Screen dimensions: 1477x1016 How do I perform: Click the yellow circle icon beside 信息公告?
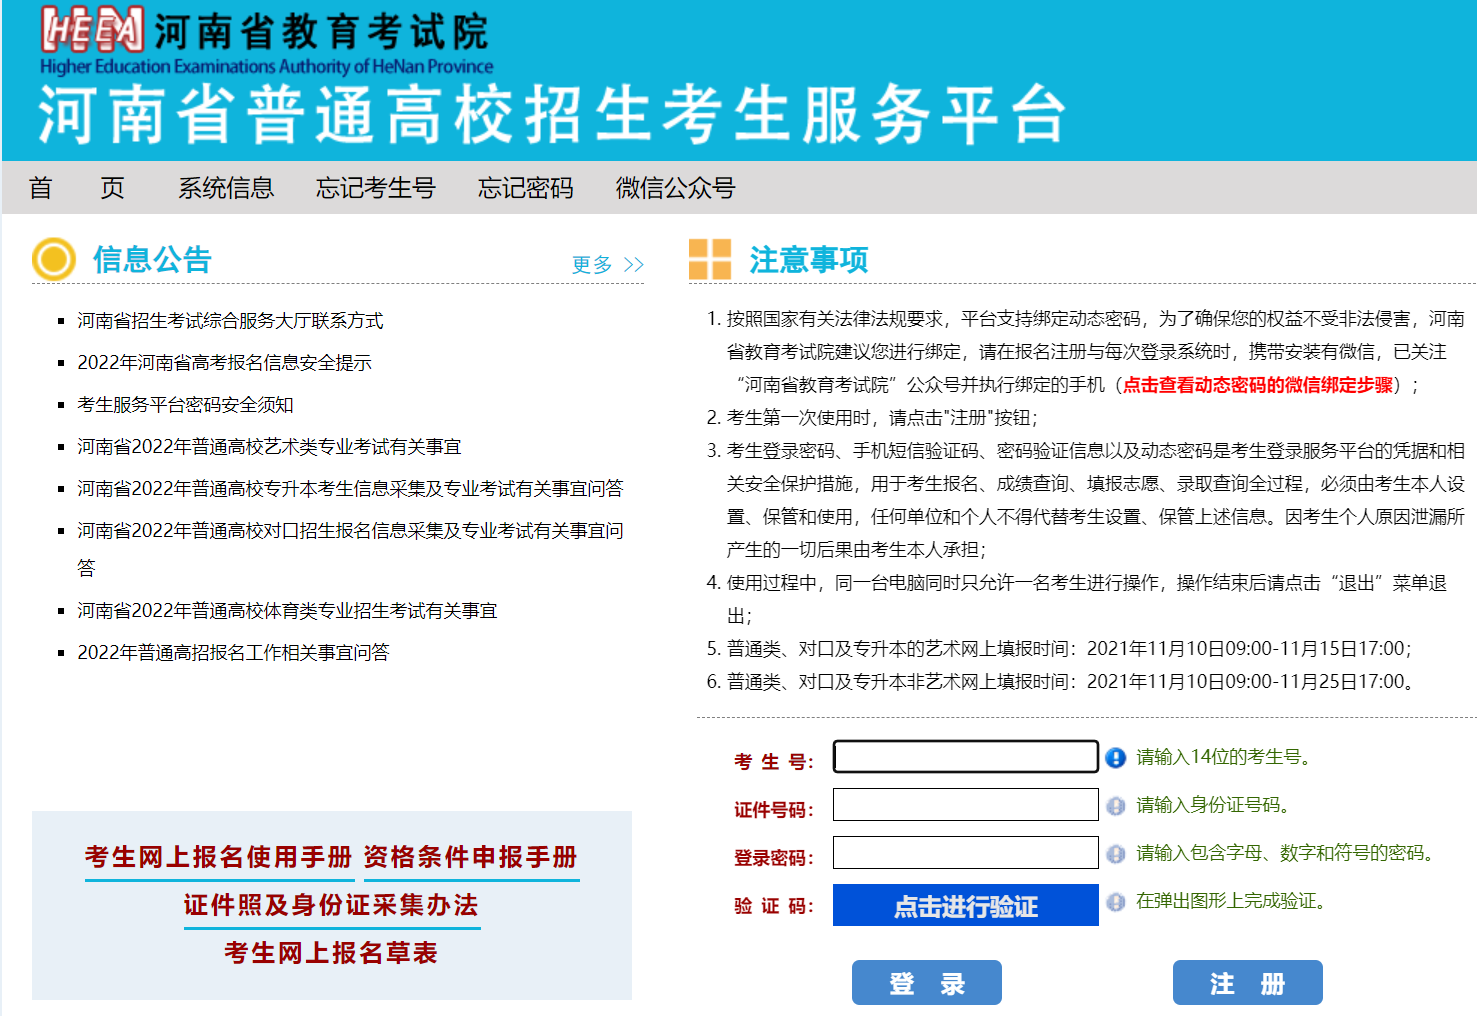tap(54, 259)
